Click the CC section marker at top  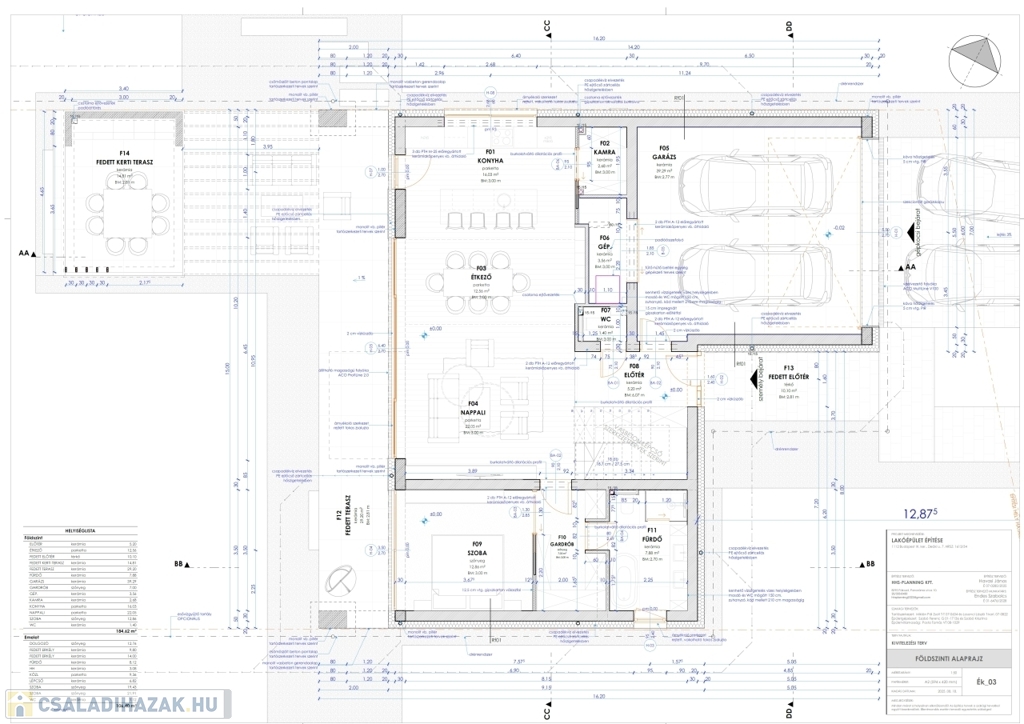click(x=547, y=27)
